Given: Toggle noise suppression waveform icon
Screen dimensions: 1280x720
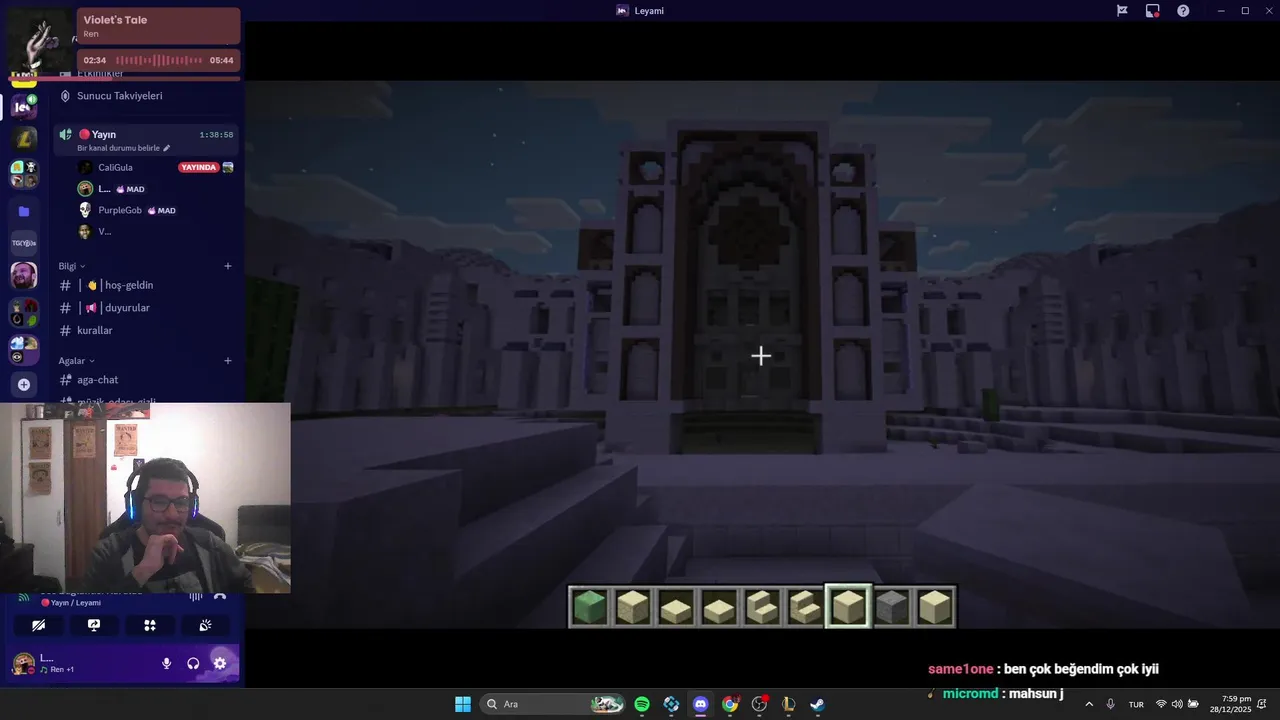Looking at the screenshot, I should [196, 597].
